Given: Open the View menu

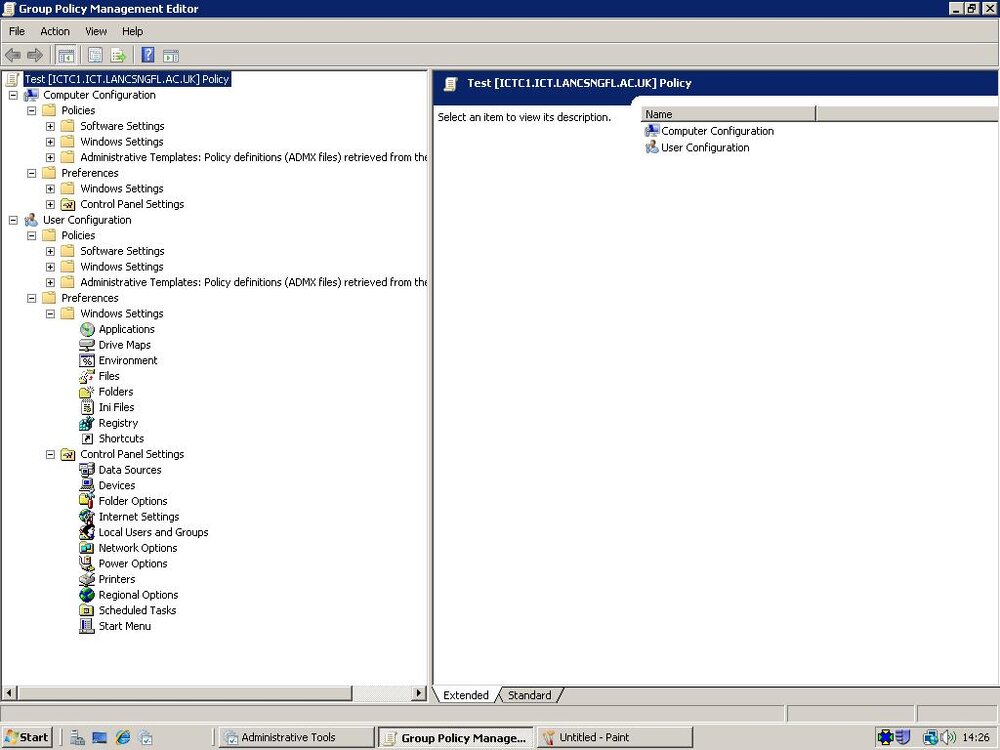Looking at the screenshot, I should tap(96, 31).
